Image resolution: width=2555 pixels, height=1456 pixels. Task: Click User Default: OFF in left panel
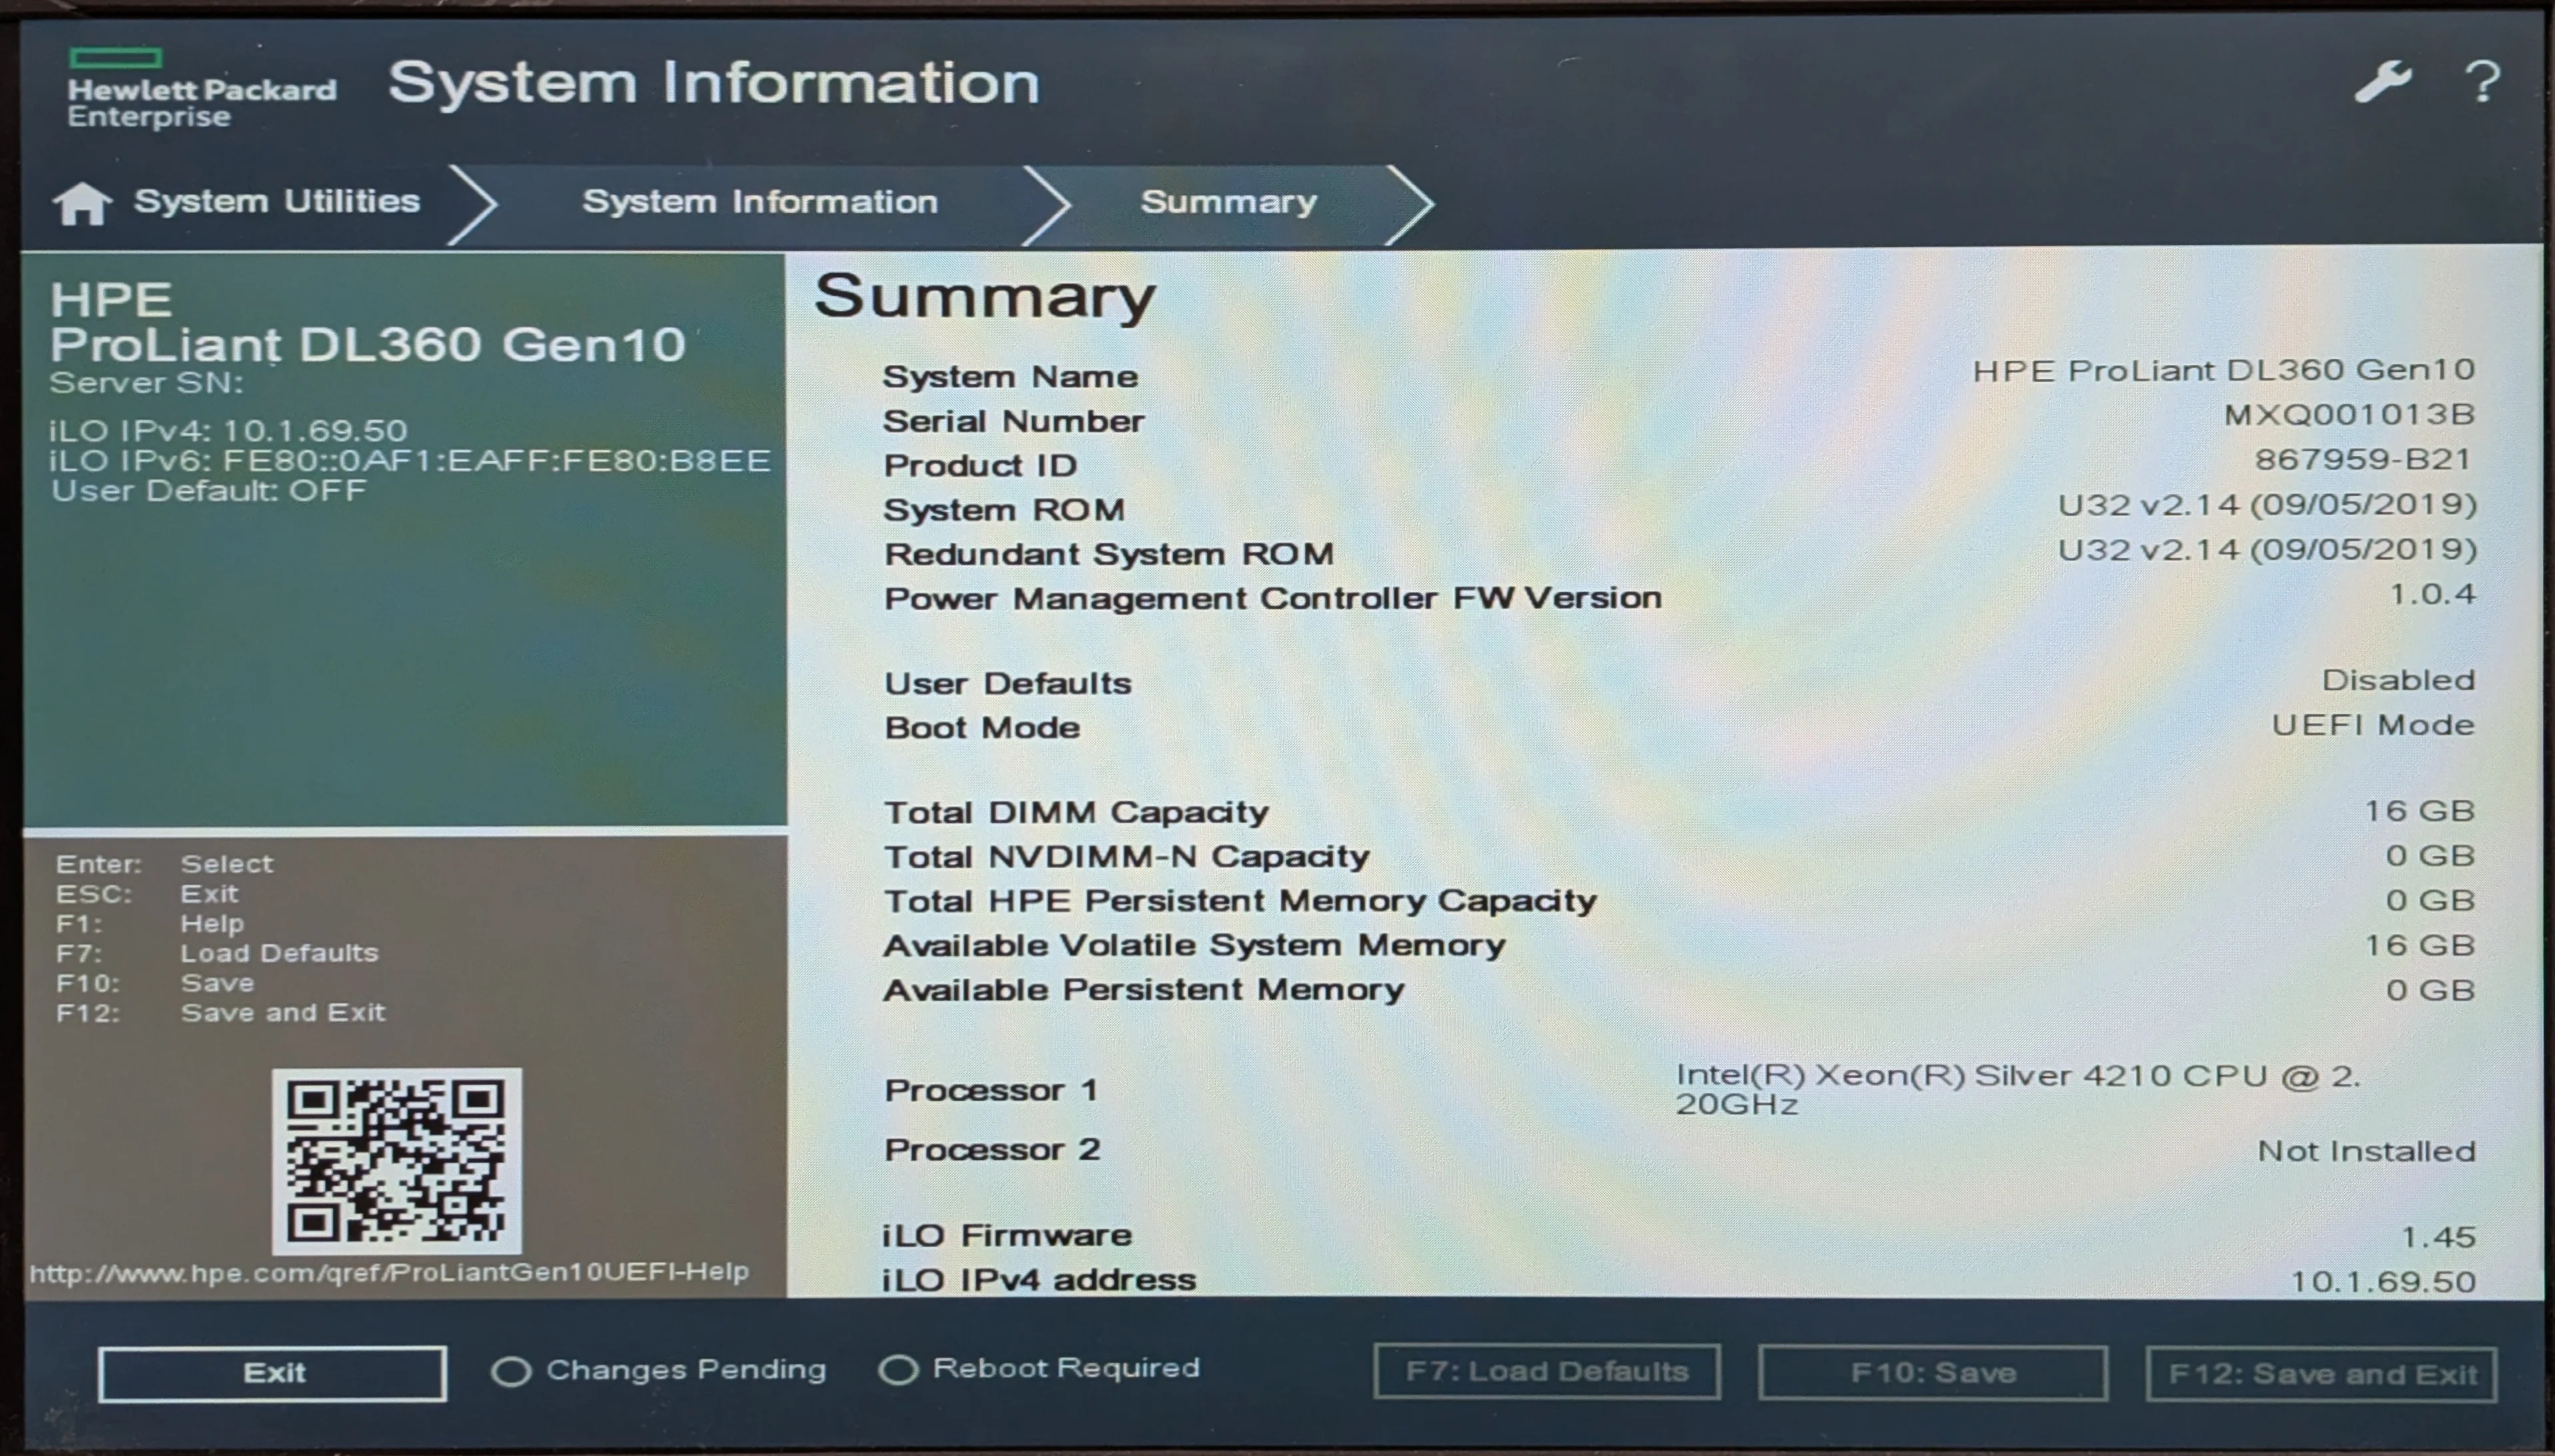209,491
